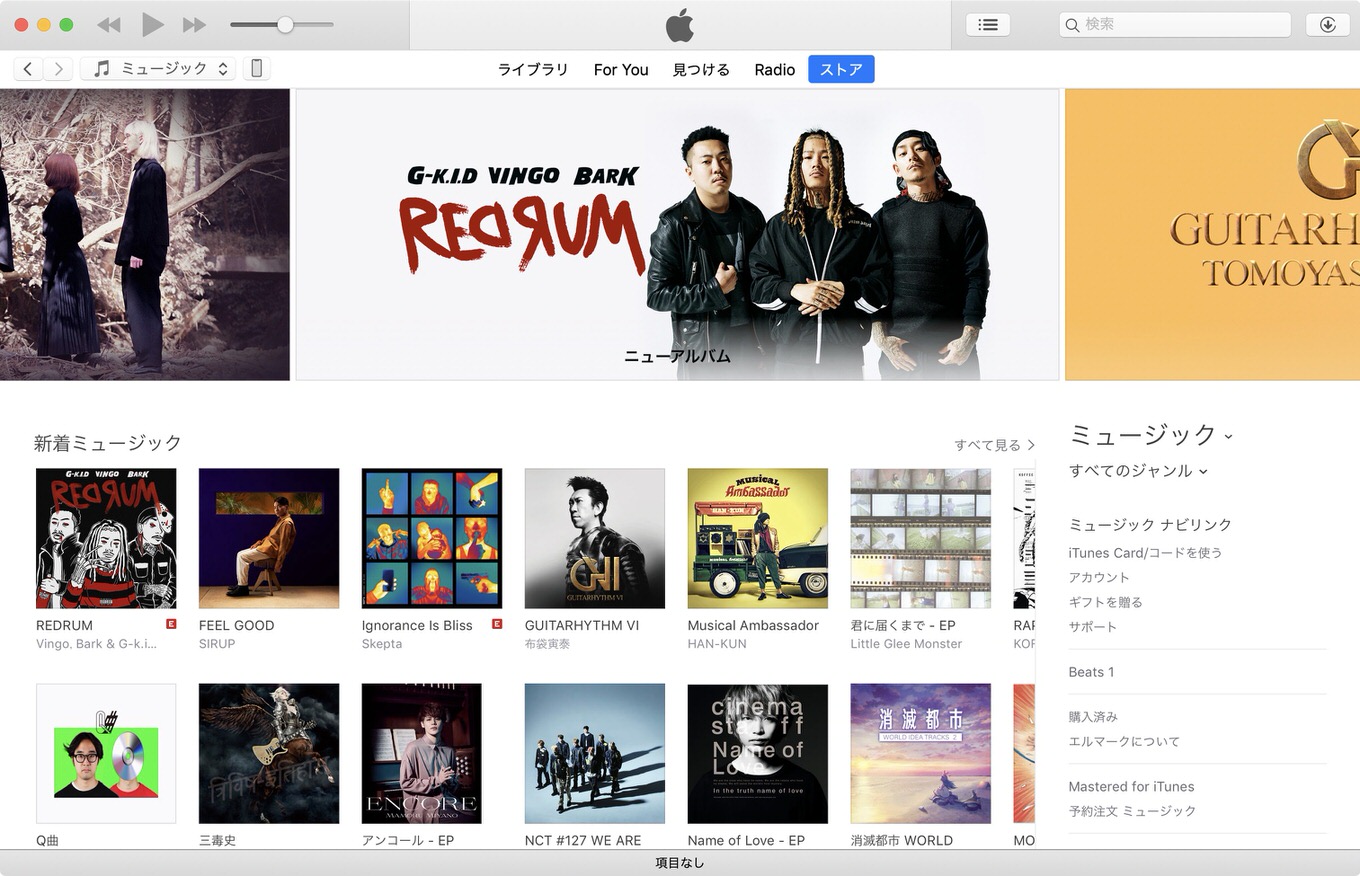Click the explicit badge beside REDRUM
Viewport: 1360px width, 876px height.
point(171,624)
